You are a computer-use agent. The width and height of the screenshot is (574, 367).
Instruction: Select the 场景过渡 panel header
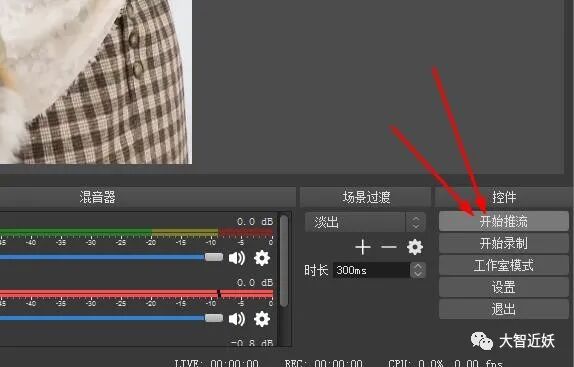(366, 197)
